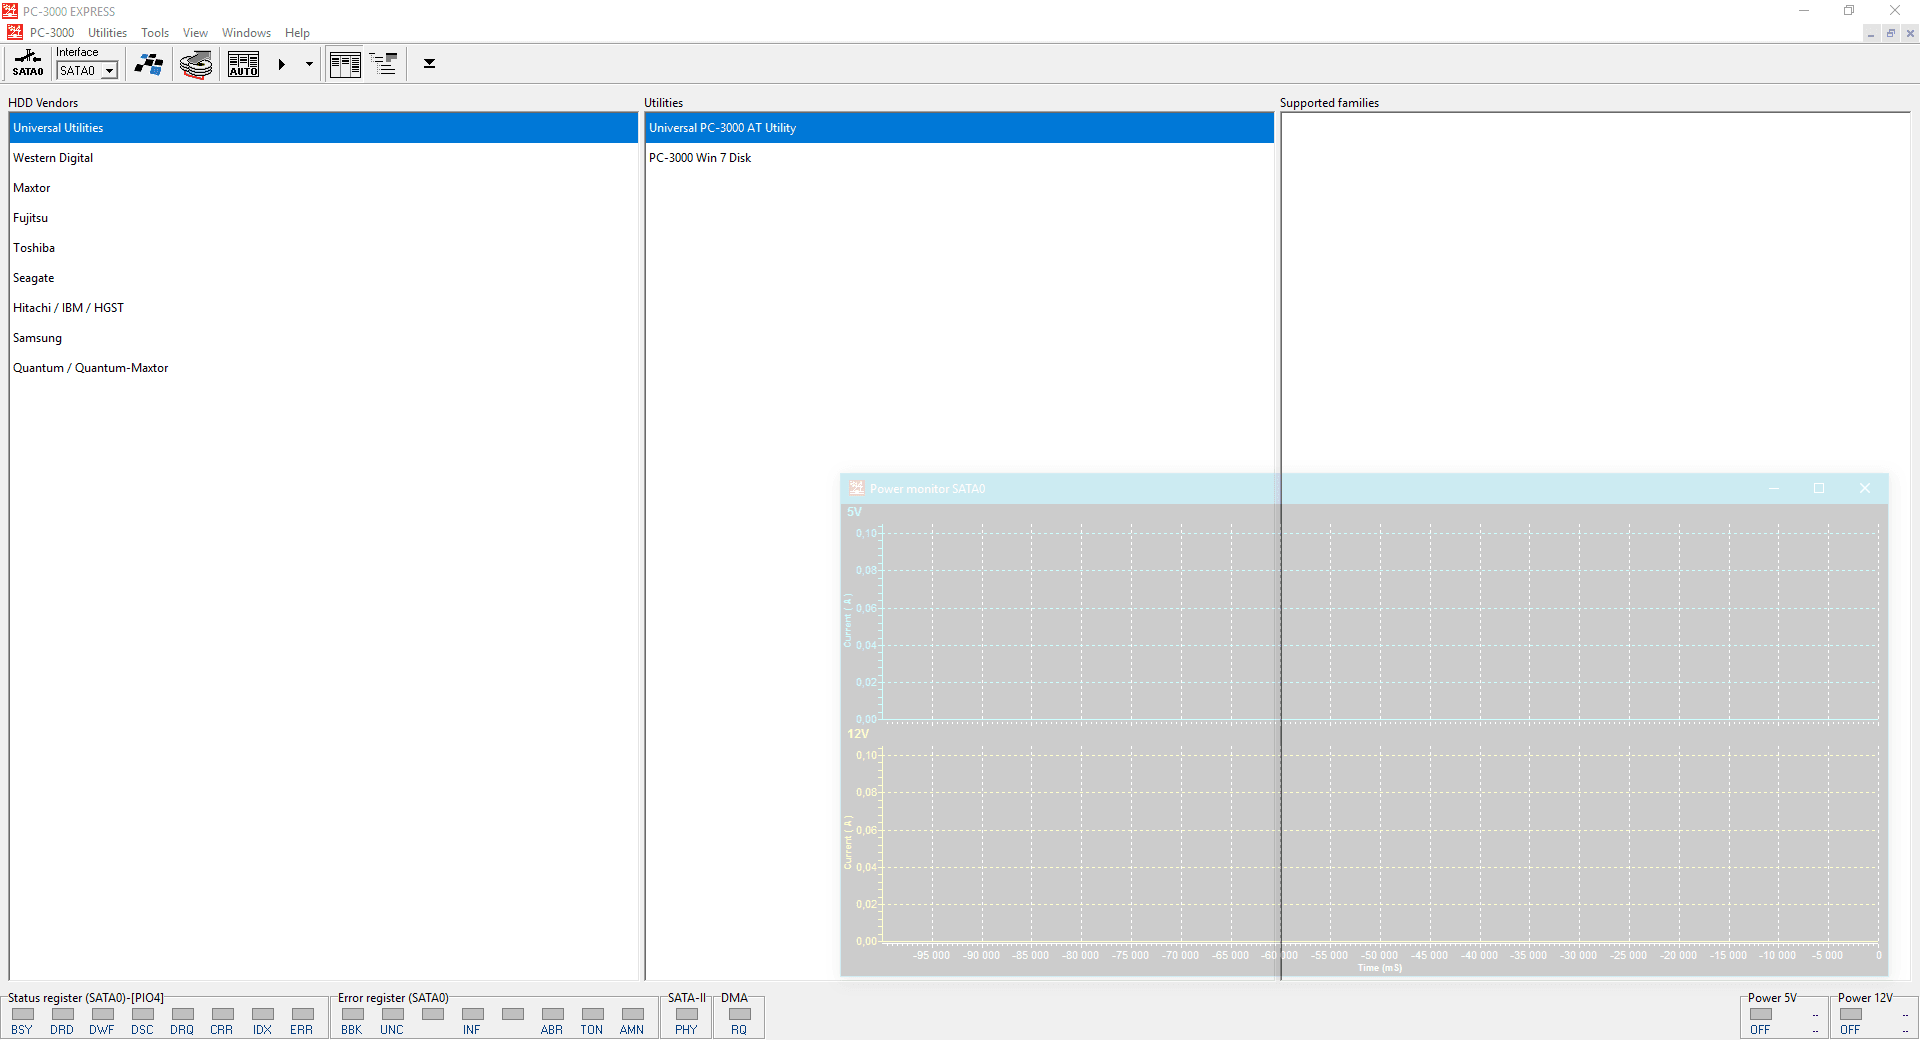Restore the inner MDI child window
The height and width of the screenshot is (1040, 1920).
1891,33
